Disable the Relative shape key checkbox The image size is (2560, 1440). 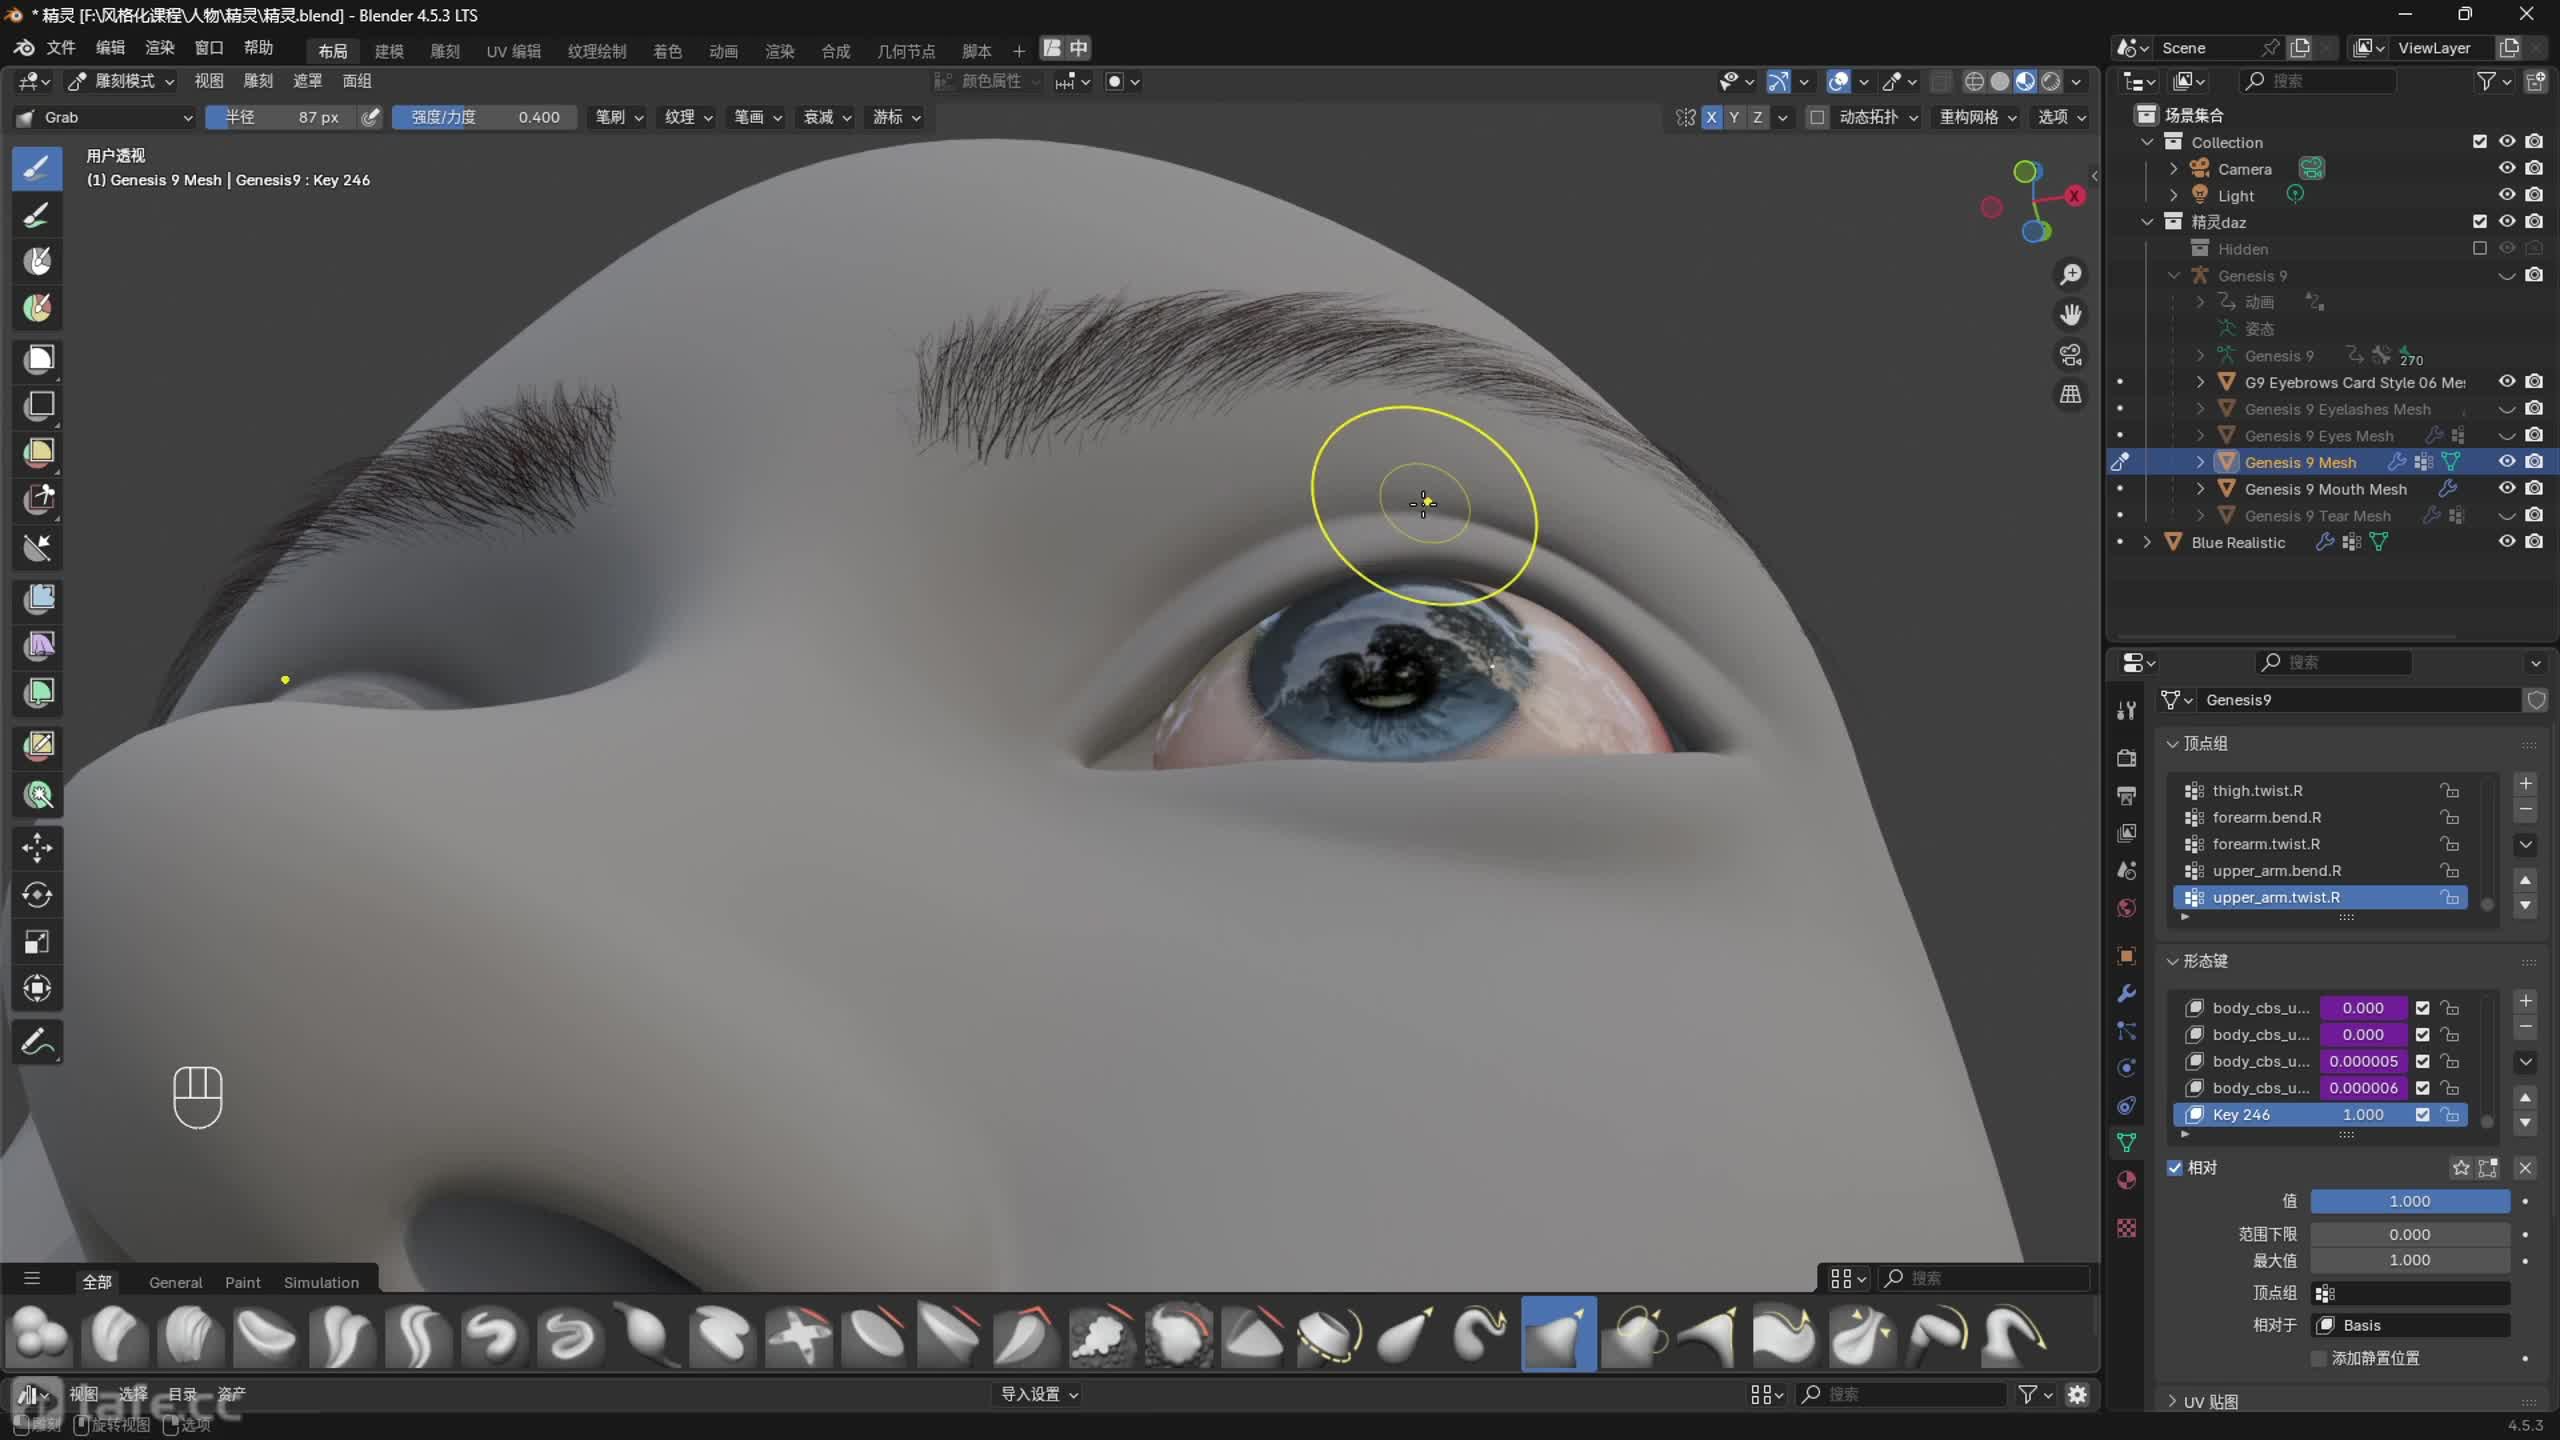[x=2175, y=1168]
